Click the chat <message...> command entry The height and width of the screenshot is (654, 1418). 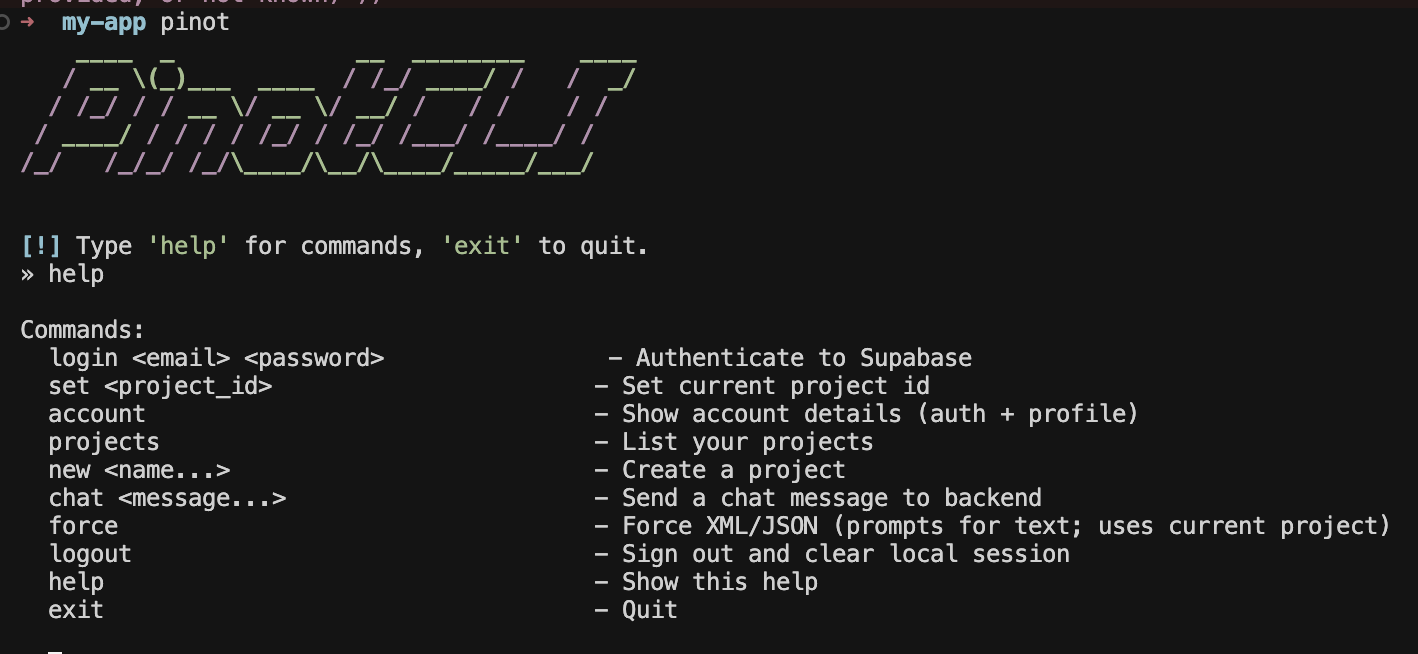click(167, 498)
